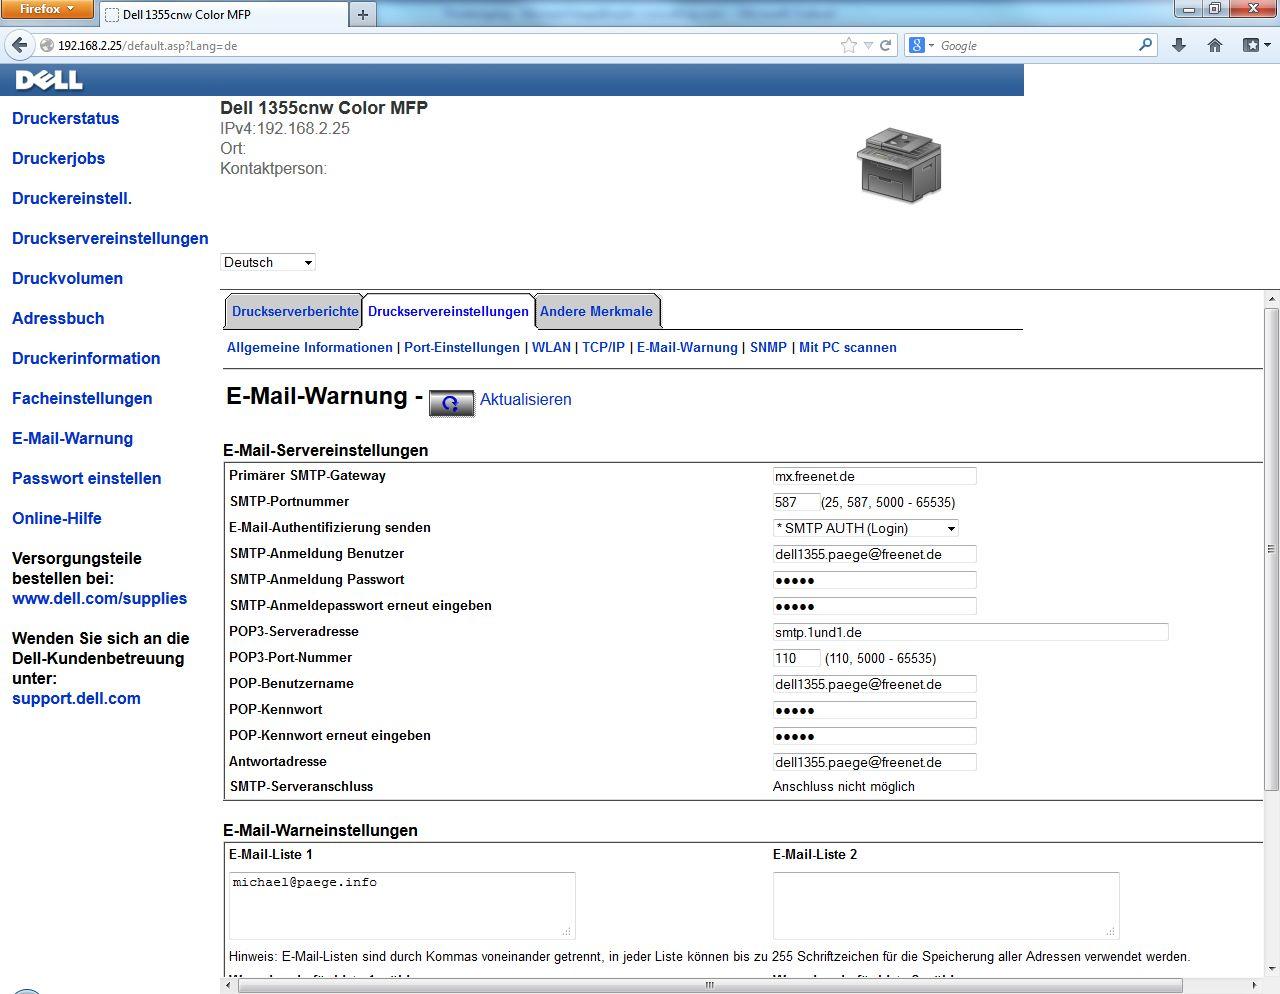Click the horizontal scrollbar at bottom
Viewport: 1280px width, 994px height.
tap(709, 985)
